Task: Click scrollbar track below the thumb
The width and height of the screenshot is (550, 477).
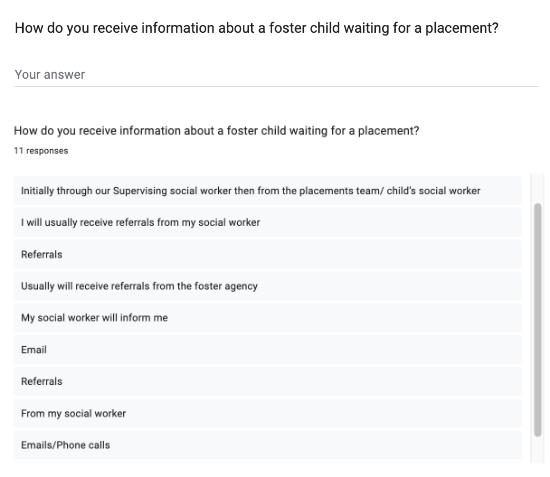Action: click(x=537, y=450)
